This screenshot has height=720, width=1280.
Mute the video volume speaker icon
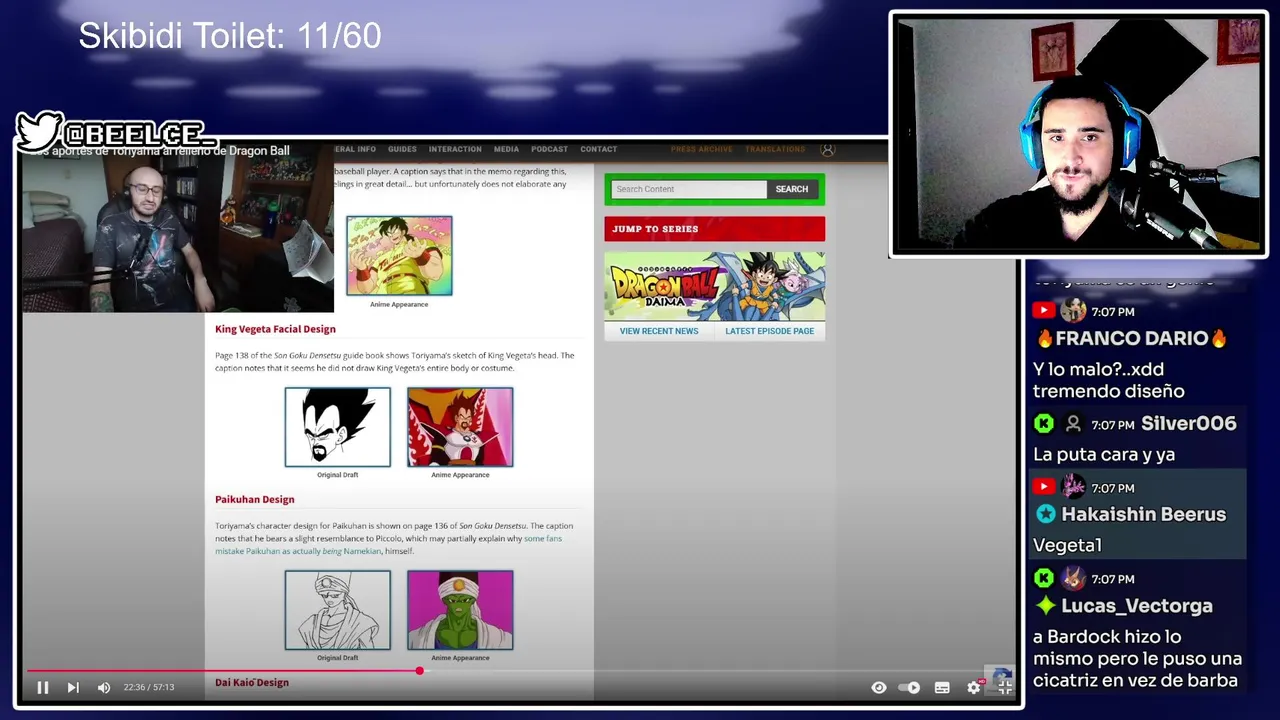pos(104,687)
